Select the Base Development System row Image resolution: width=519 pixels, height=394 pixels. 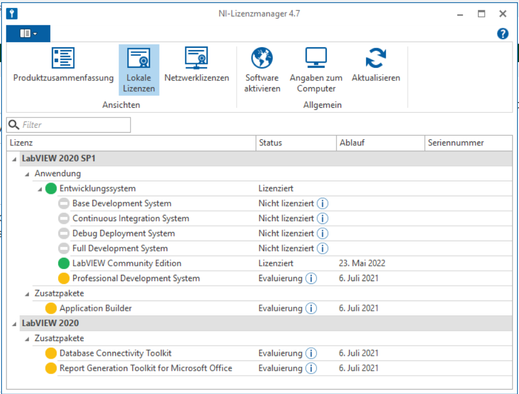285,203
